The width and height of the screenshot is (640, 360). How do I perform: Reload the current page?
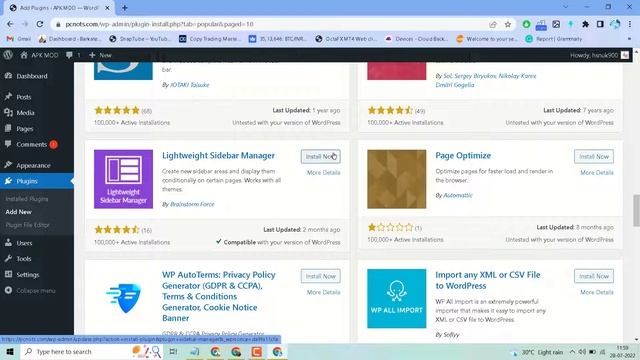40,24
